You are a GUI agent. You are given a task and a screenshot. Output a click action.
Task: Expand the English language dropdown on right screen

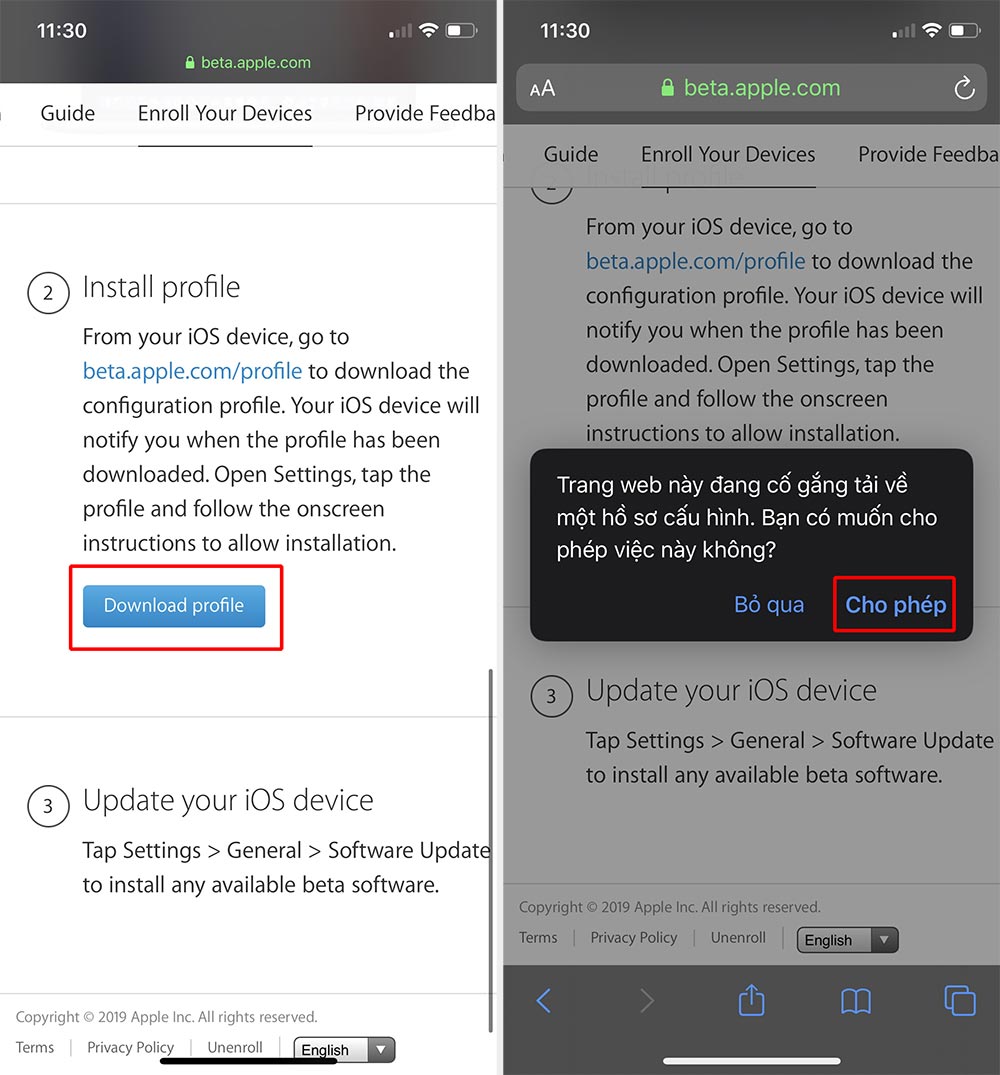[847, 940]
